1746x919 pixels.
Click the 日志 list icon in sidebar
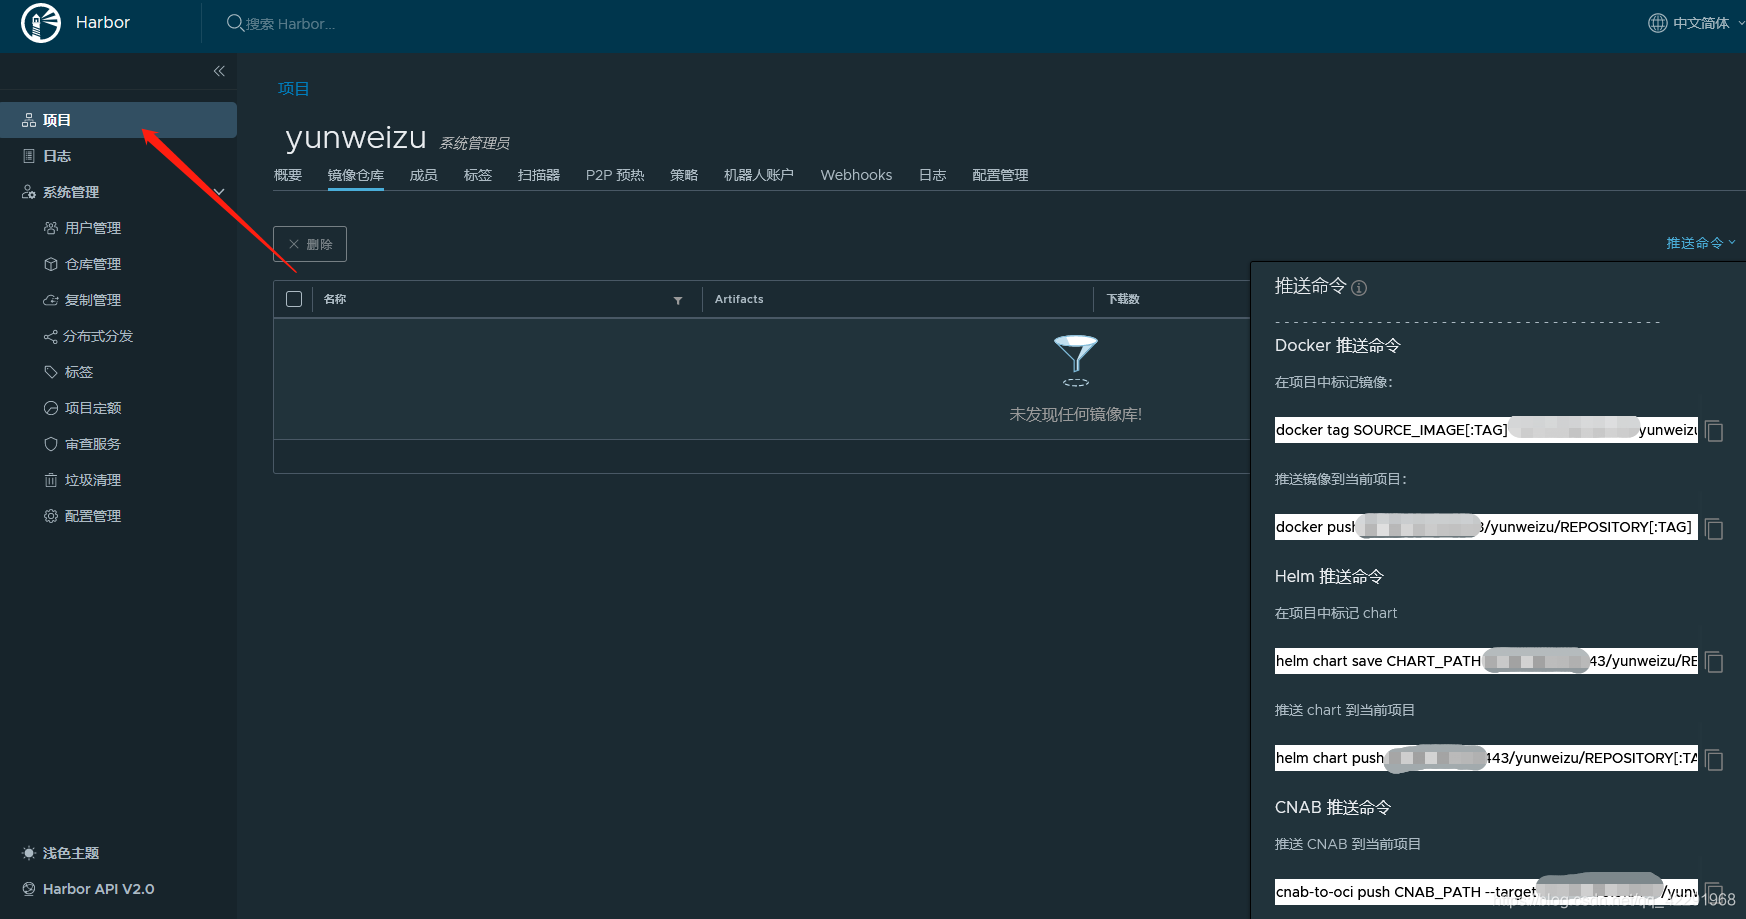[x=29, y=156]
